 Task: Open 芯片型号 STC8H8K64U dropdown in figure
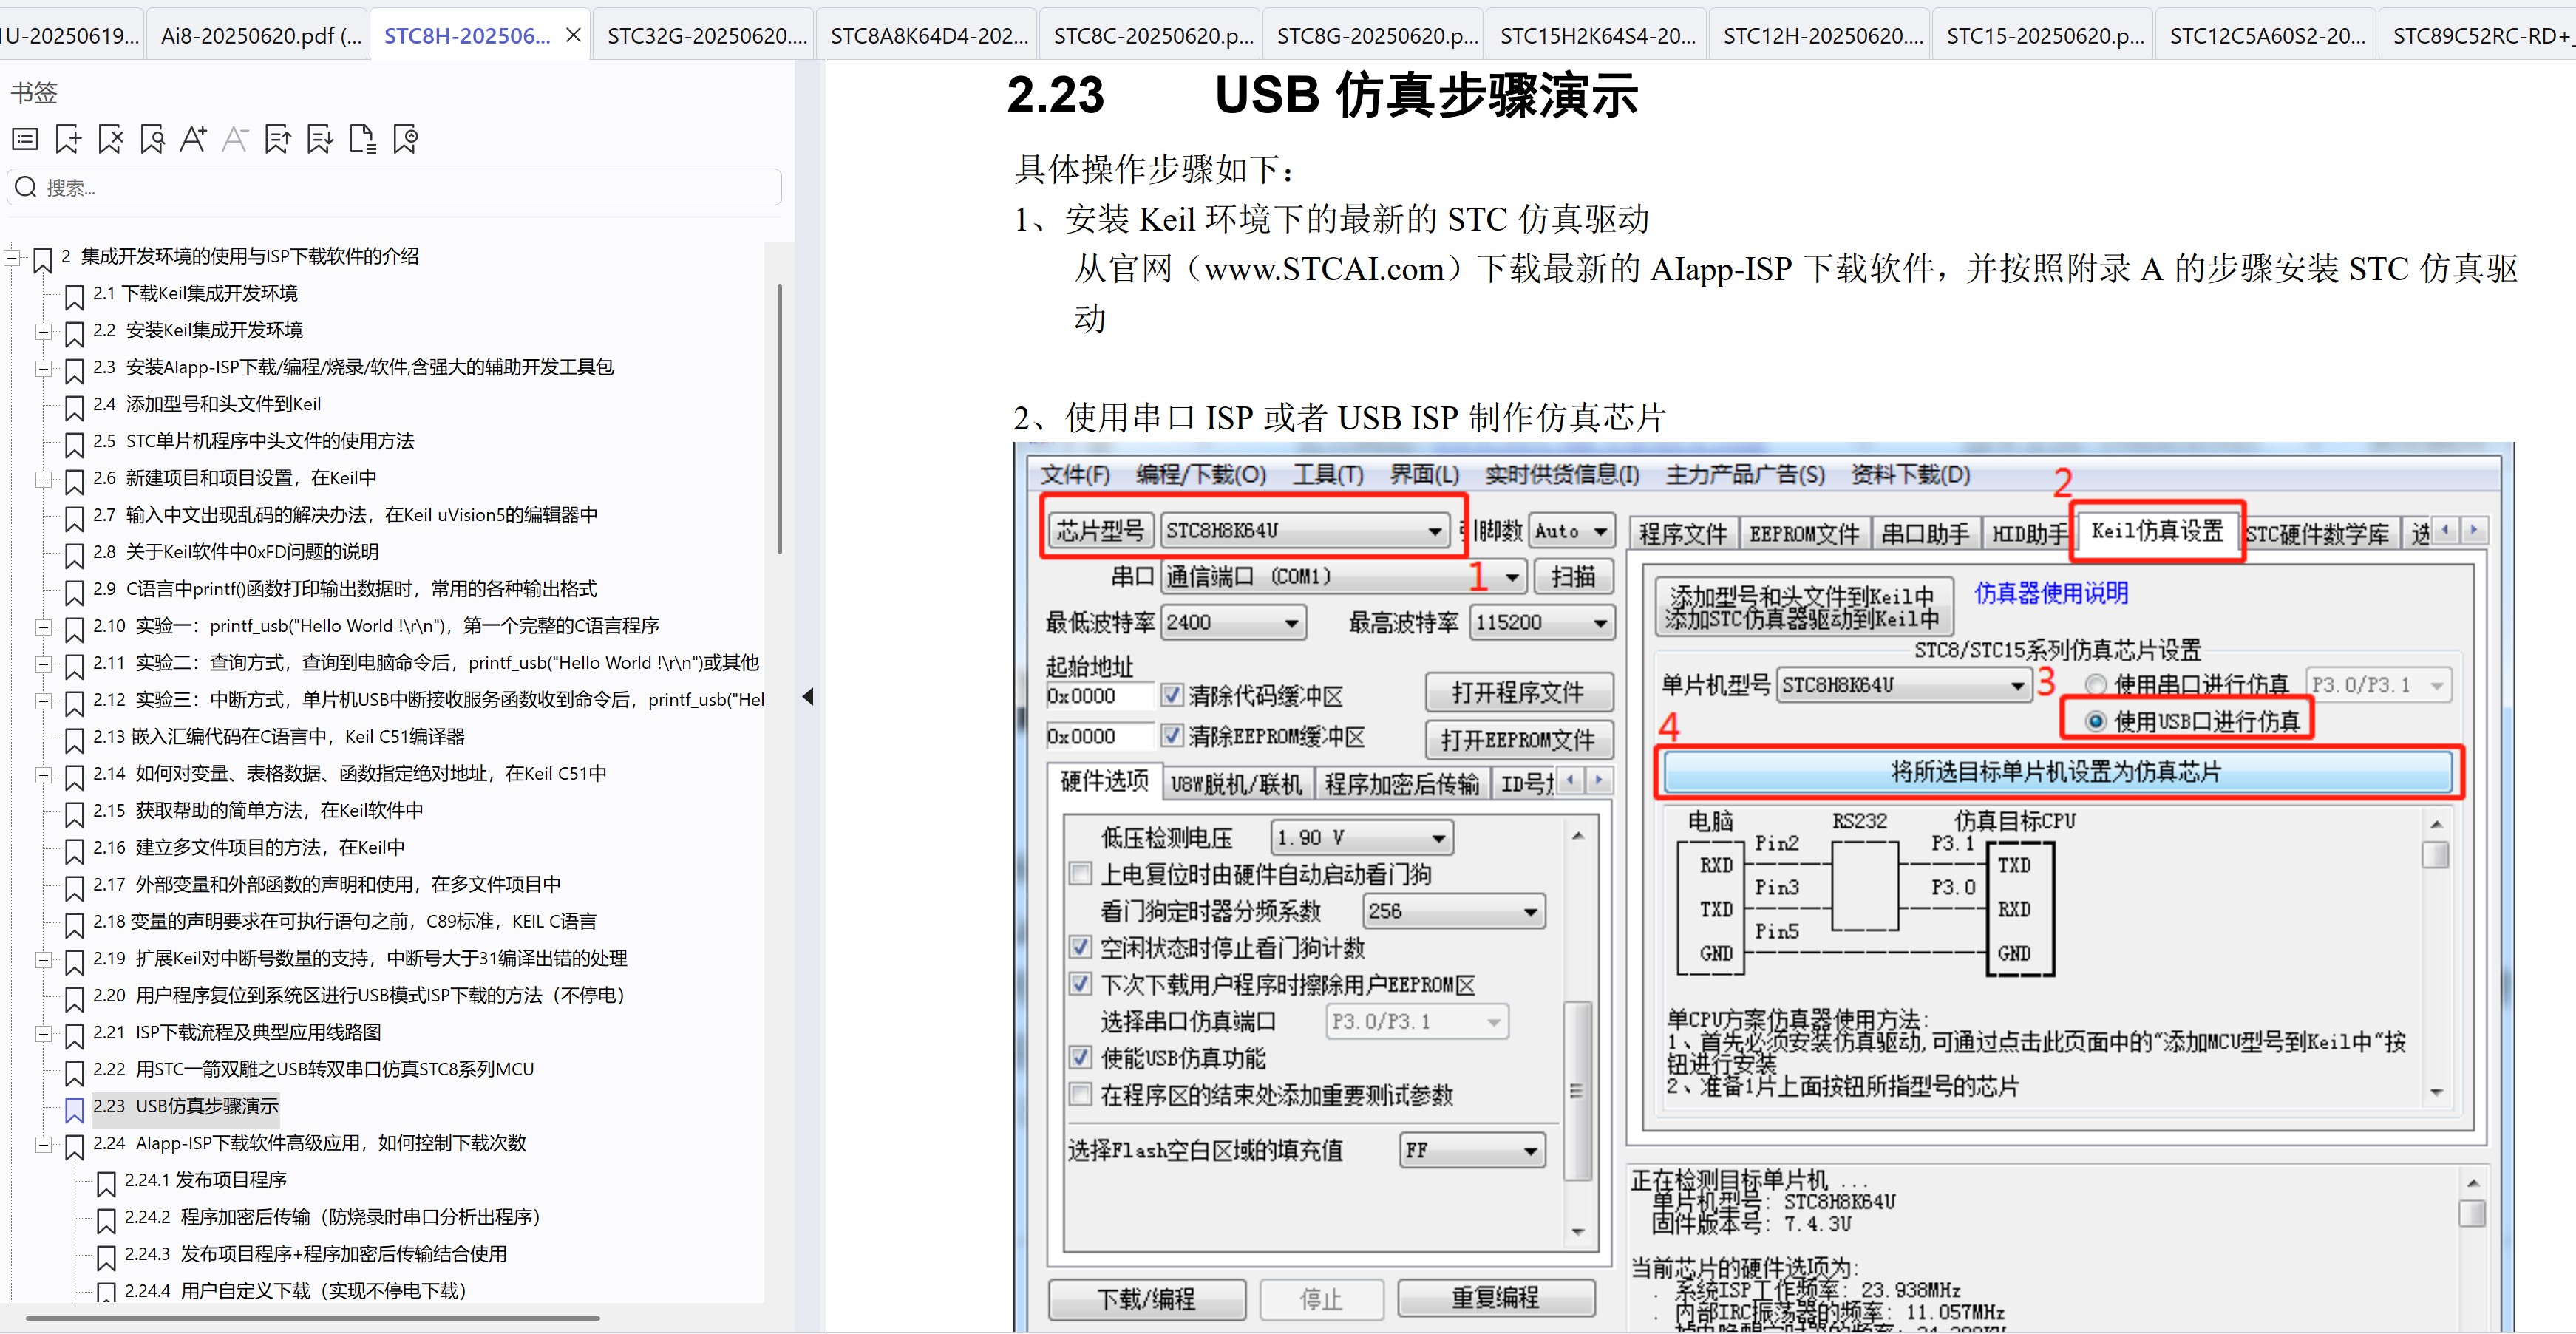pyautogui.click(x=1434, y=531)
